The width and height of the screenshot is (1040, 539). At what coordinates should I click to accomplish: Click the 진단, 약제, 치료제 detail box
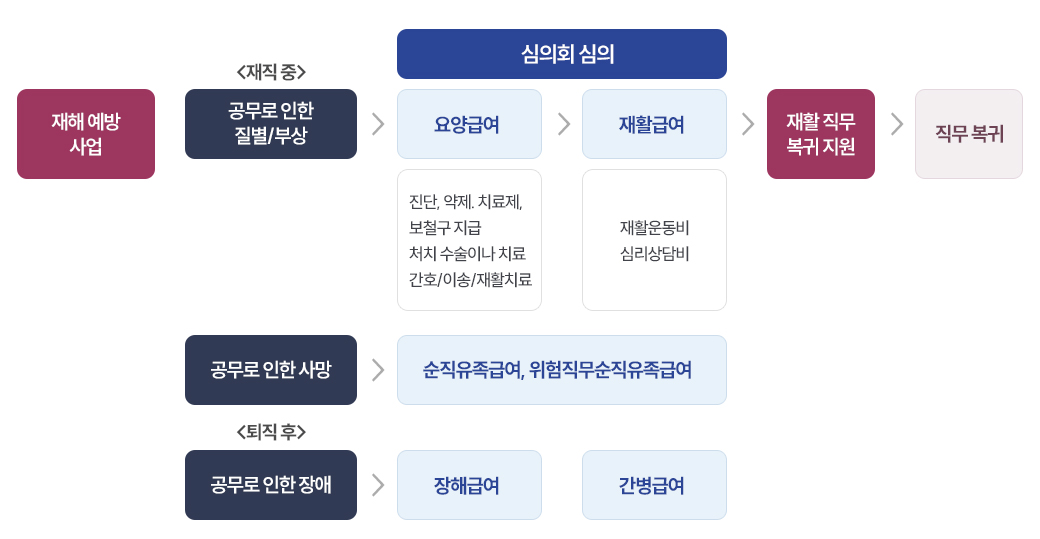470,240
